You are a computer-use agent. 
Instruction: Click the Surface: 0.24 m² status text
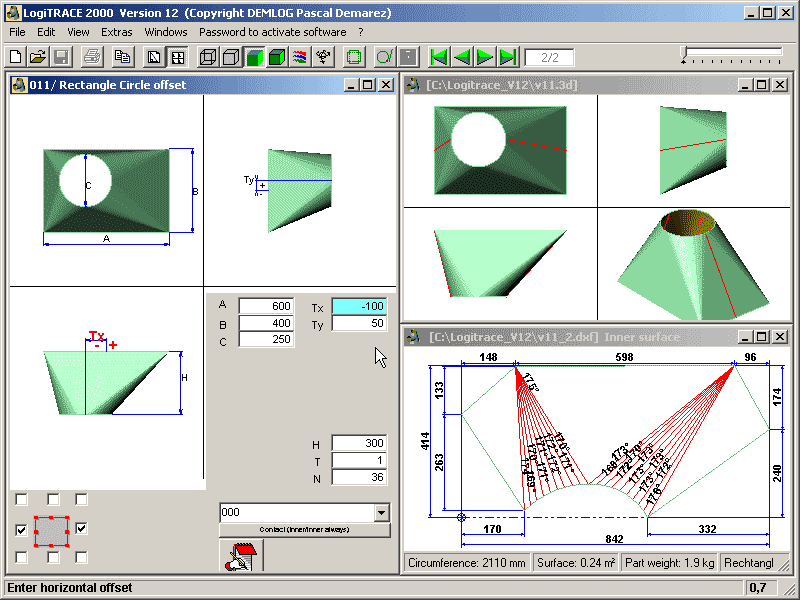coord(576,563)
